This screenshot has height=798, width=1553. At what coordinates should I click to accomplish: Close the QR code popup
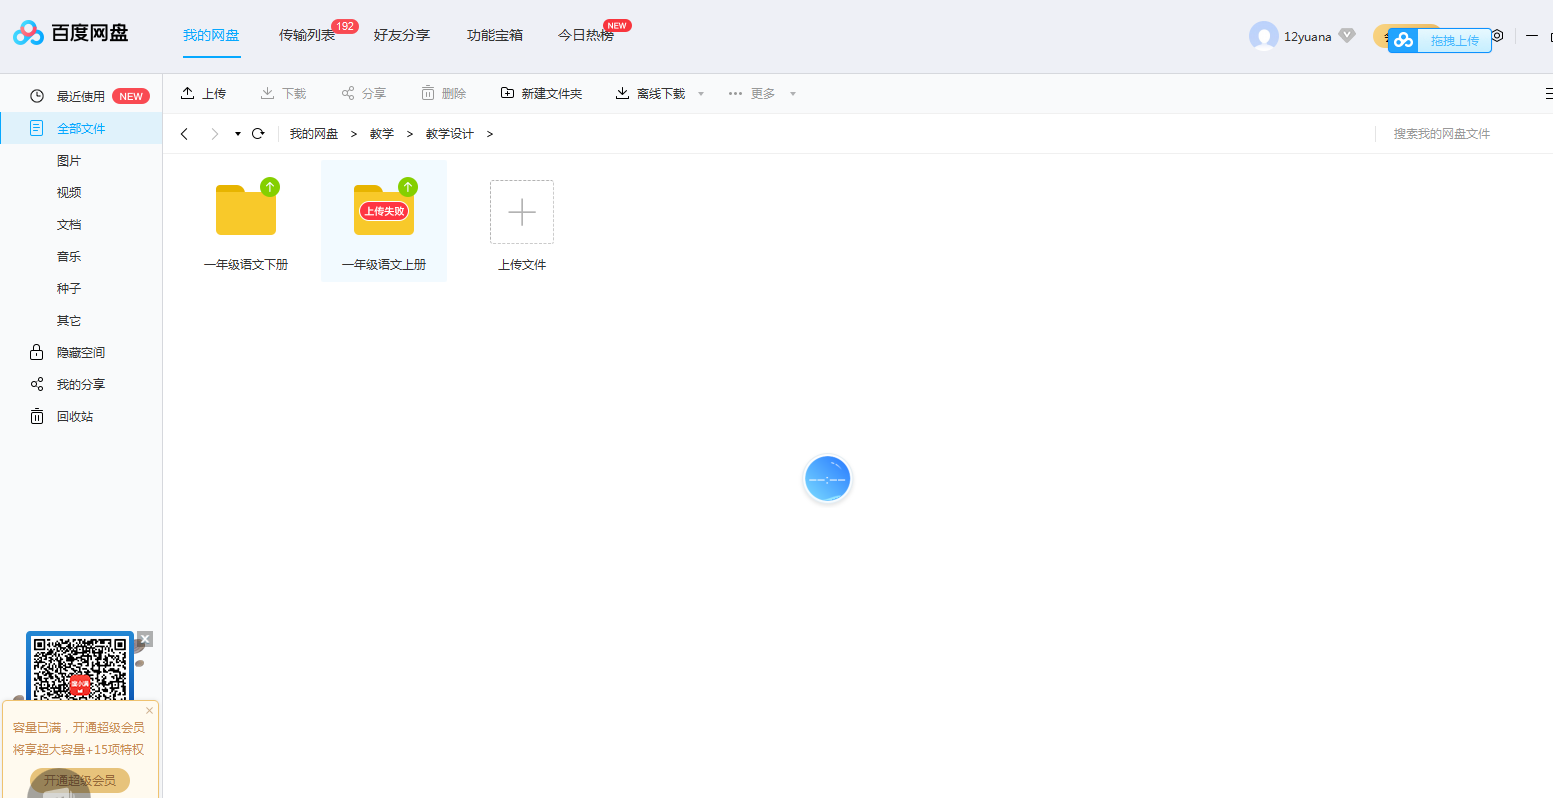145,638
